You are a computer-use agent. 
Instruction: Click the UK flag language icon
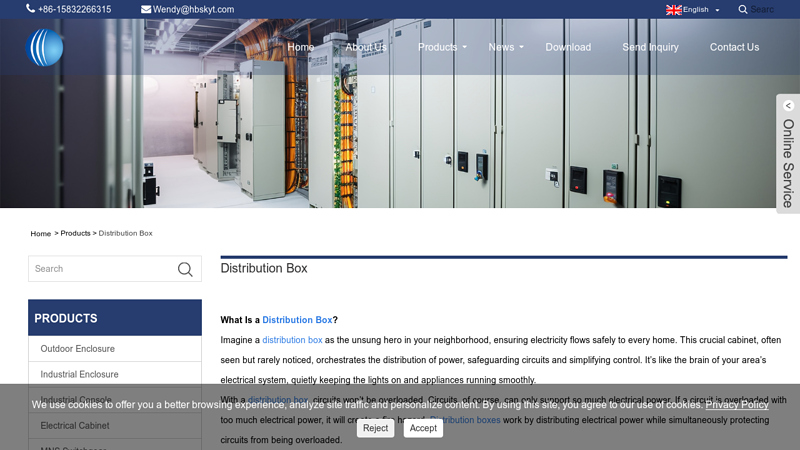(x=673, y=10)
